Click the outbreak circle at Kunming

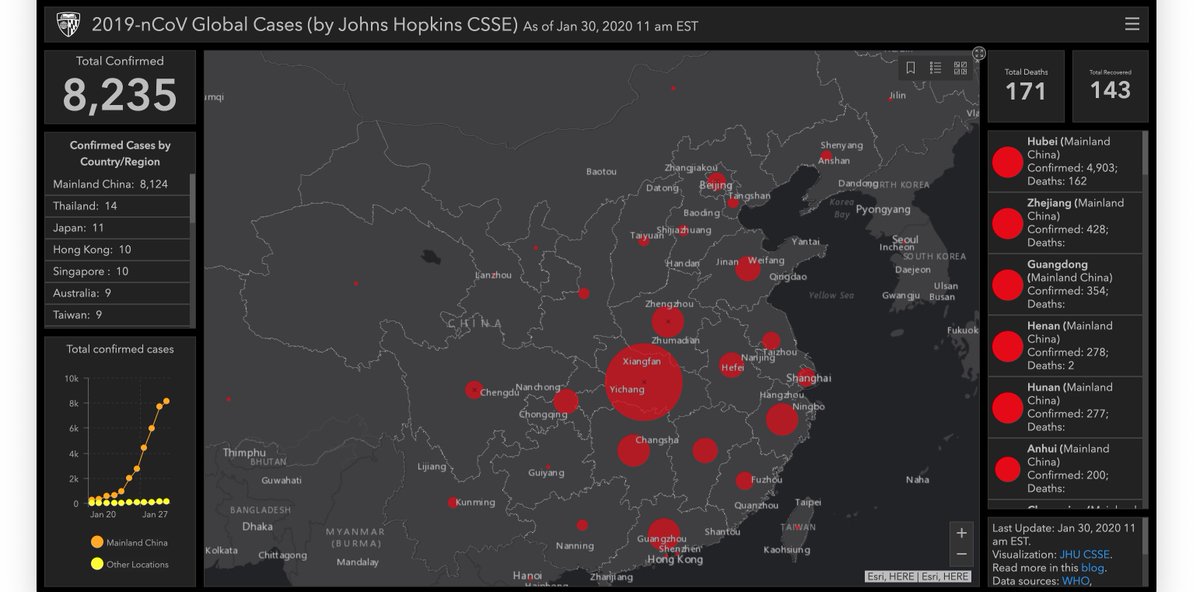[x=453, y=502]
